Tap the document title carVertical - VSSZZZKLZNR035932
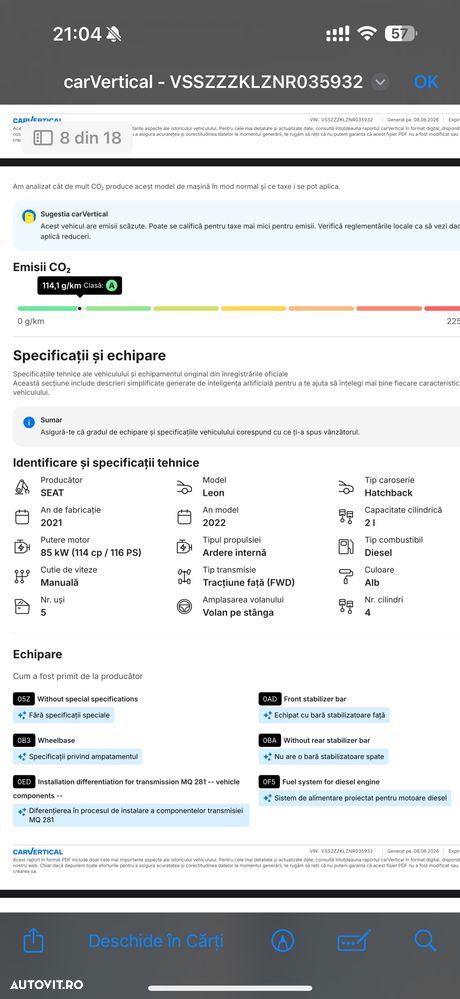 click(213, 82)
